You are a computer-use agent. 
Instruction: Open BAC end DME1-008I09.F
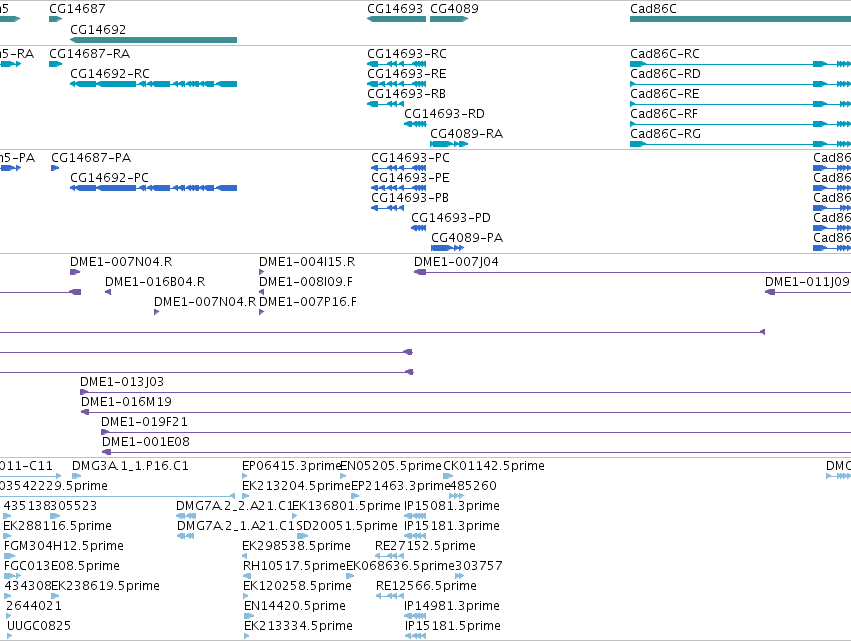[306, 282]
